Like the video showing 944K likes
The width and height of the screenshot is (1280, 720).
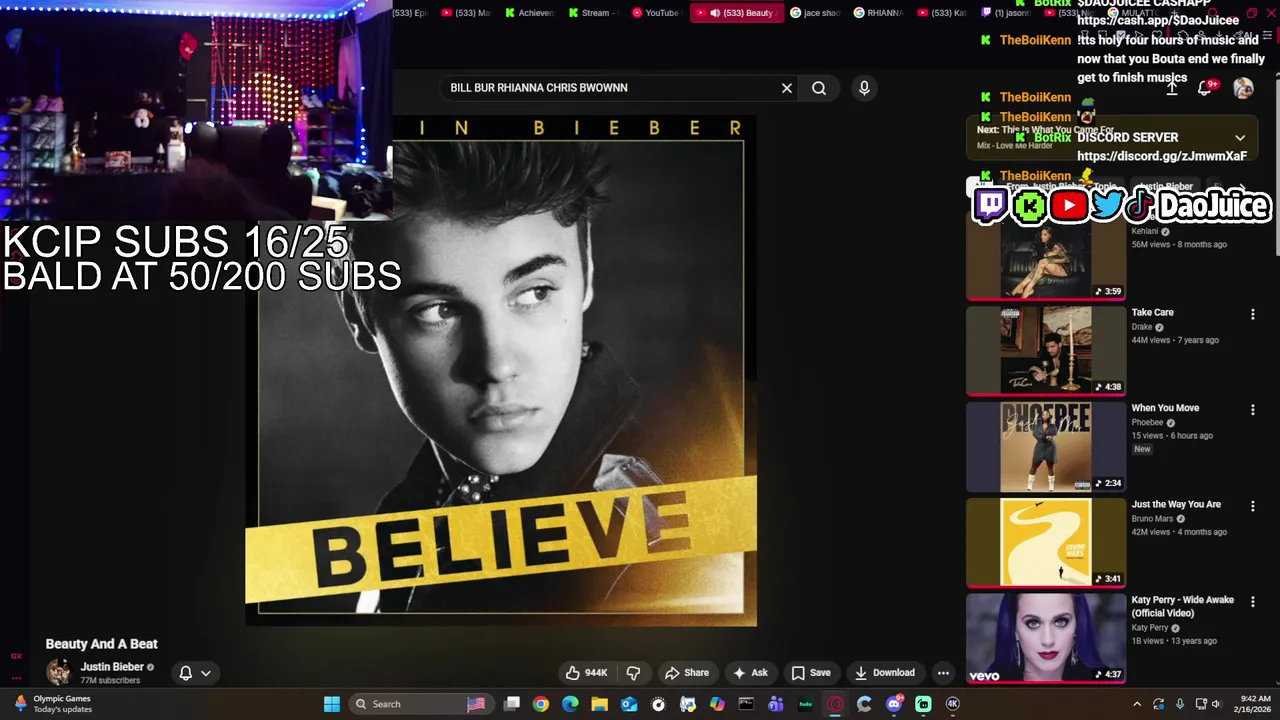(x=586, y=673)
